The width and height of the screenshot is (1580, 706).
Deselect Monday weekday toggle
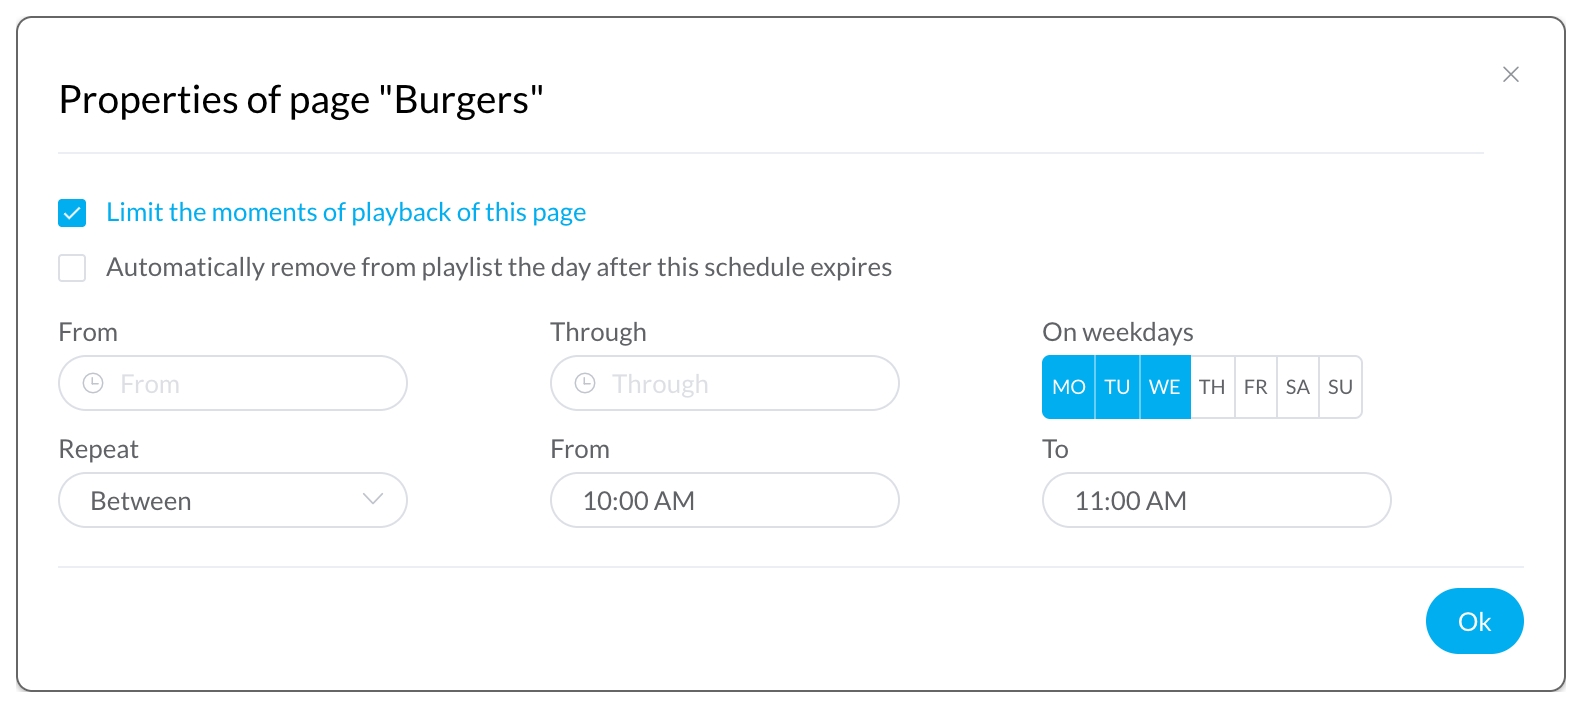coord(1068,387)
